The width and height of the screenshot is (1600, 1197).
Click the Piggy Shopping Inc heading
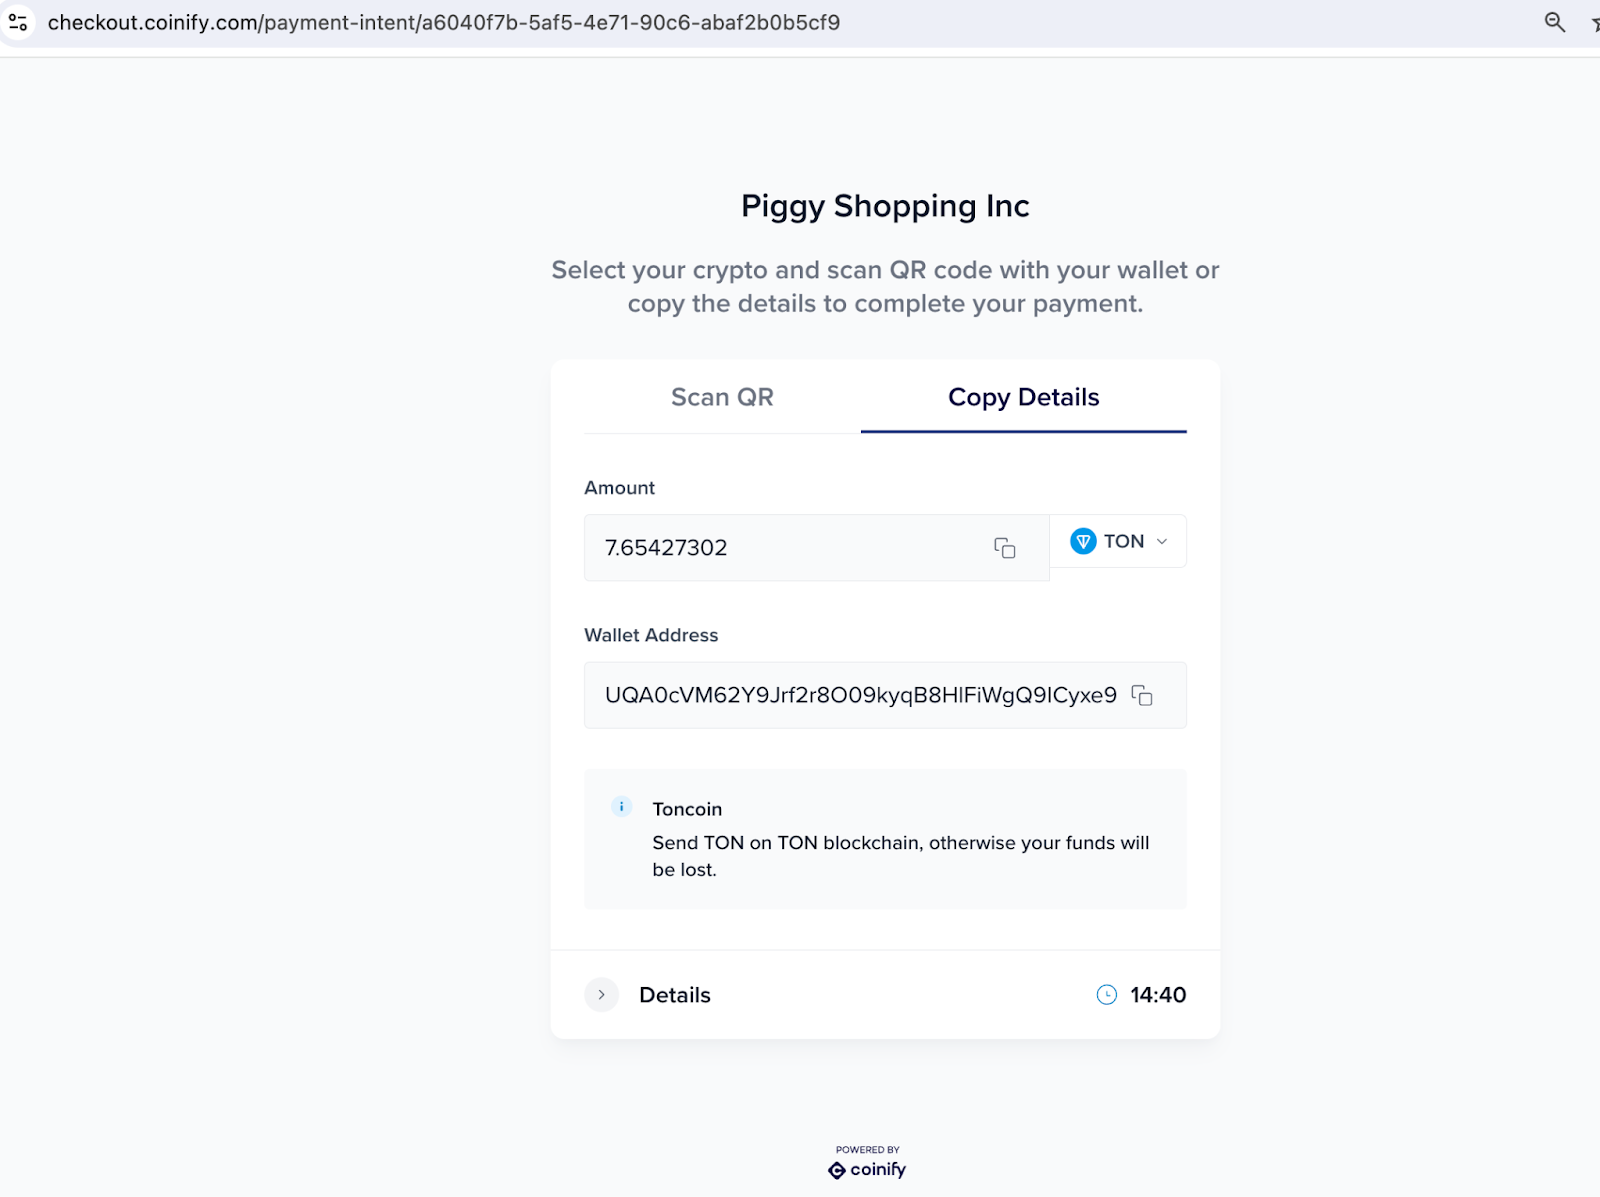(x=885, y=206)
